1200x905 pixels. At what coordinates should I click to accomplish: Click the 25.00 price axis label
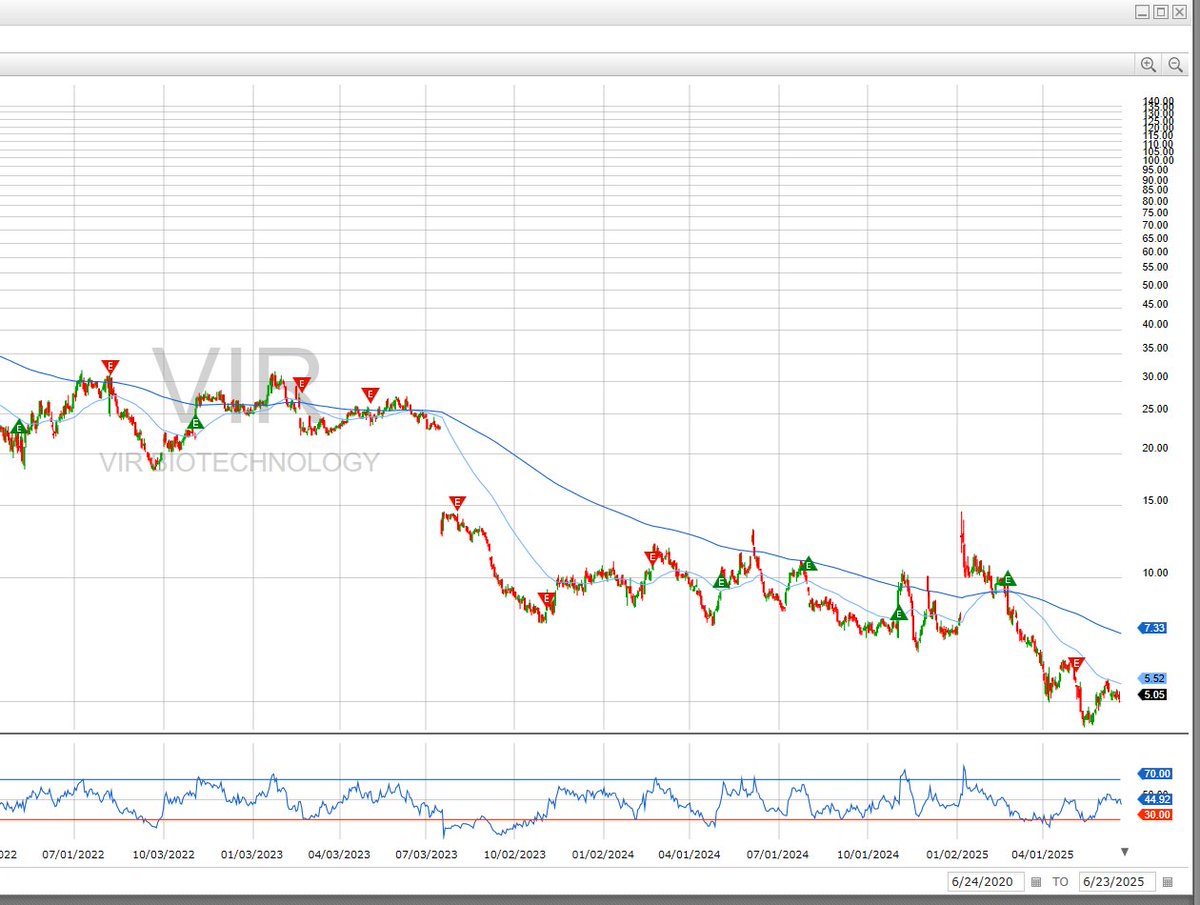point(1155,408)
